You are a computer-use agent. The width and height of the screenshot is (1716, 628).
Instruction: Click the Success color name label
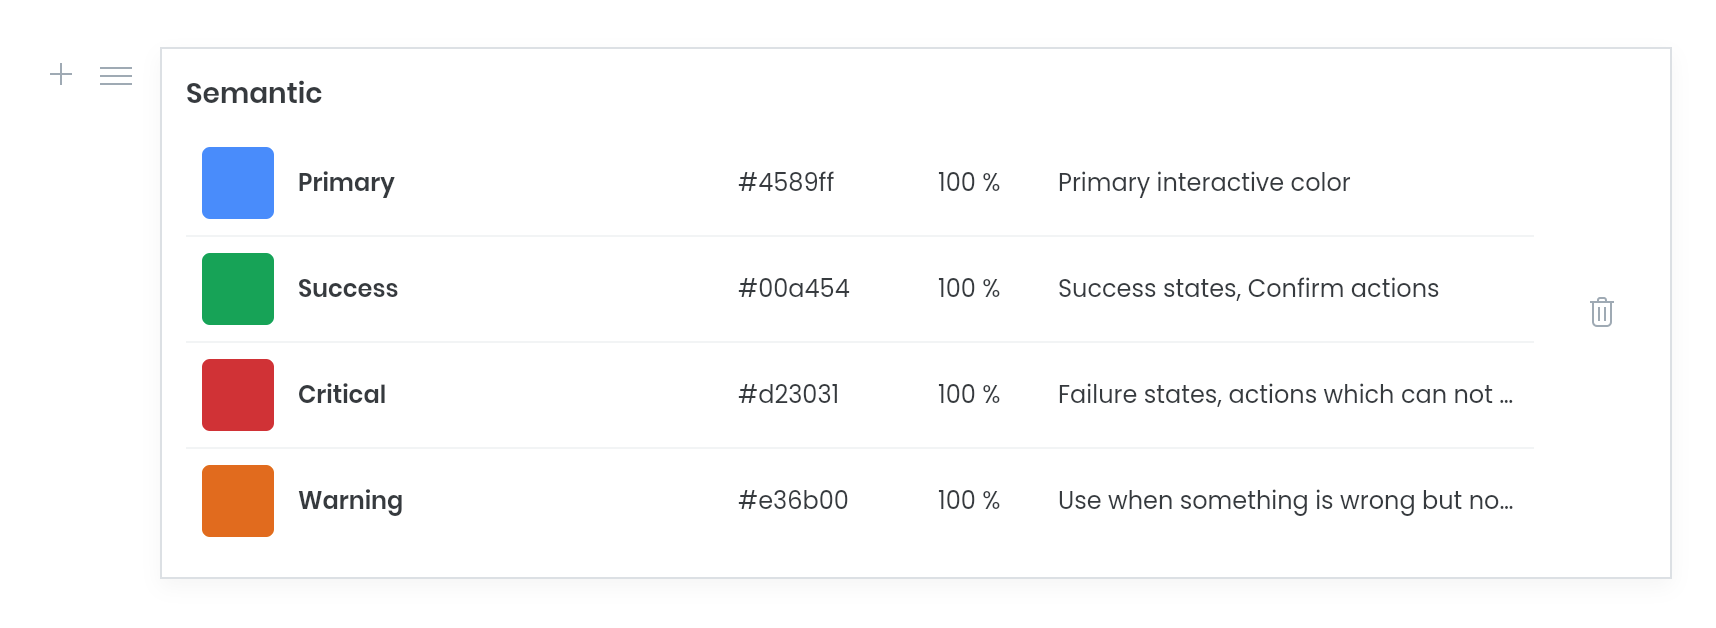tap(347, 288)
